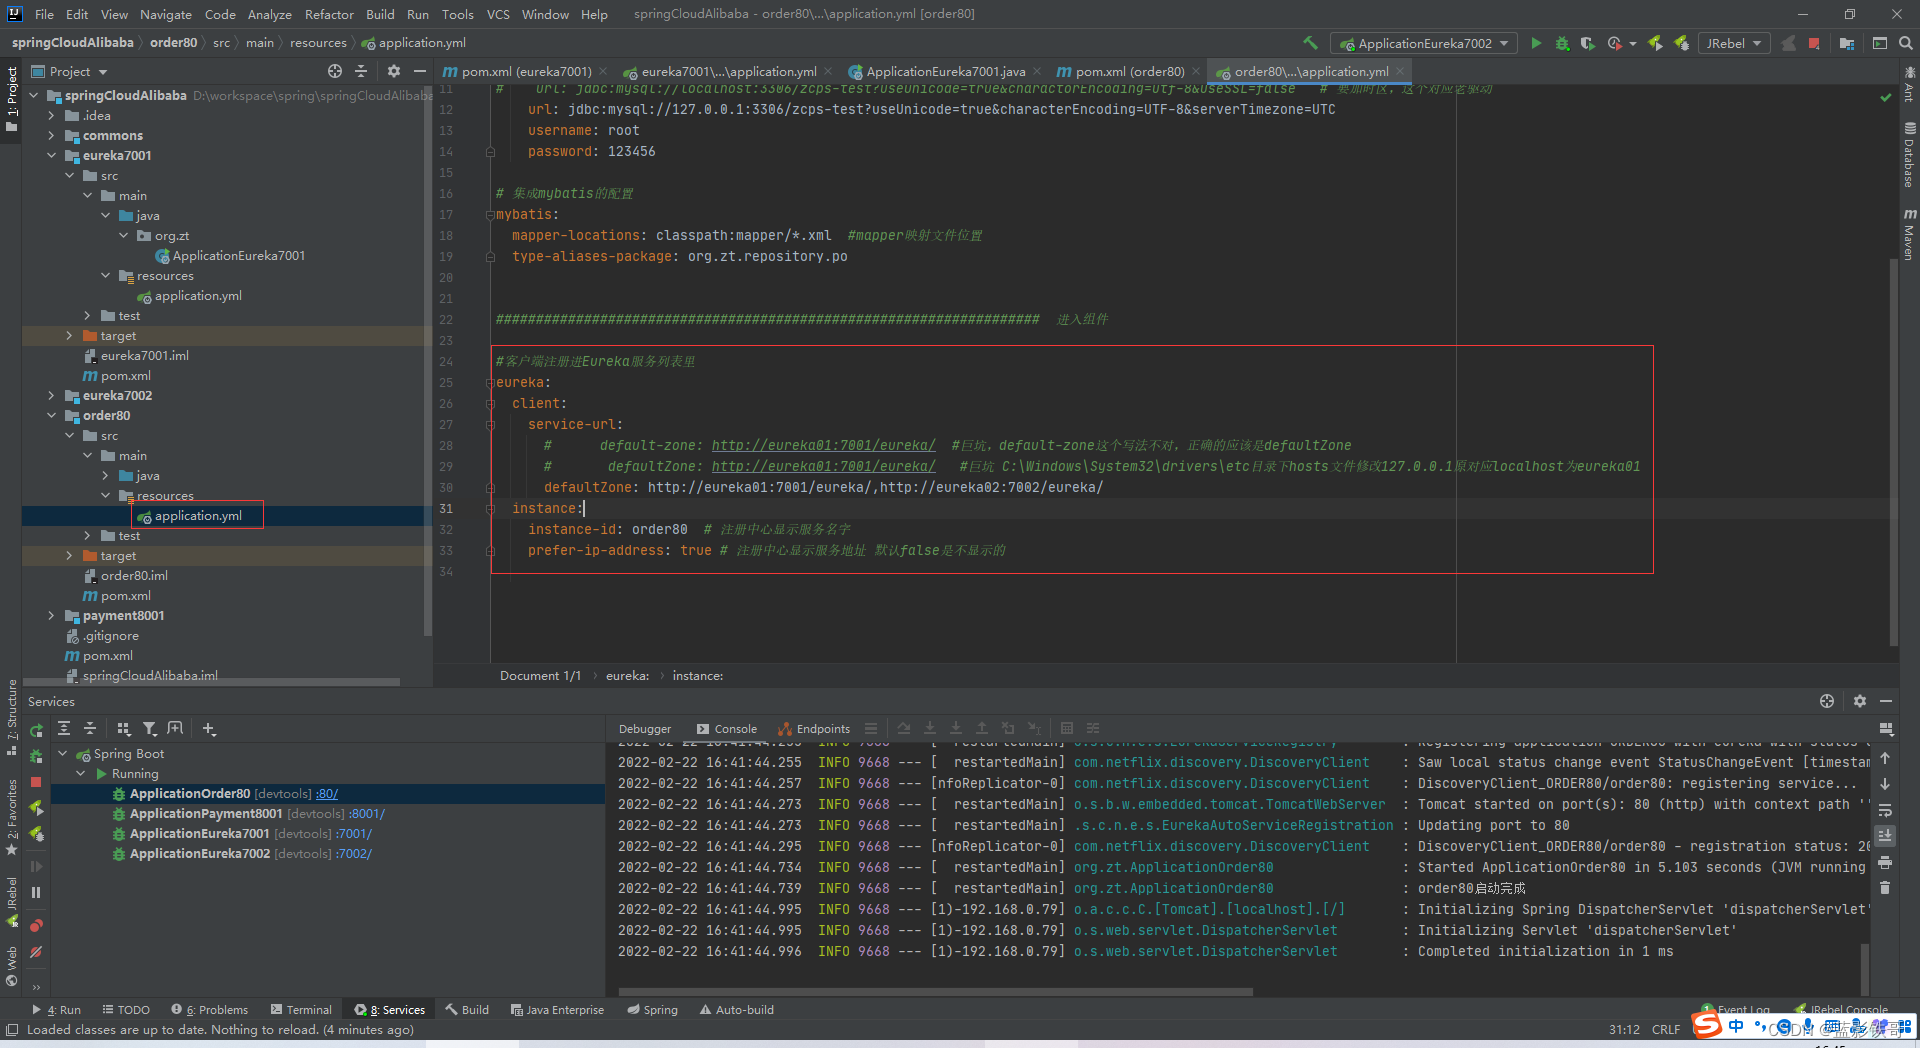Open Project Structure from the toolbar
The height and width of the screenshot is (1048, 1920).
(1847, 43)
